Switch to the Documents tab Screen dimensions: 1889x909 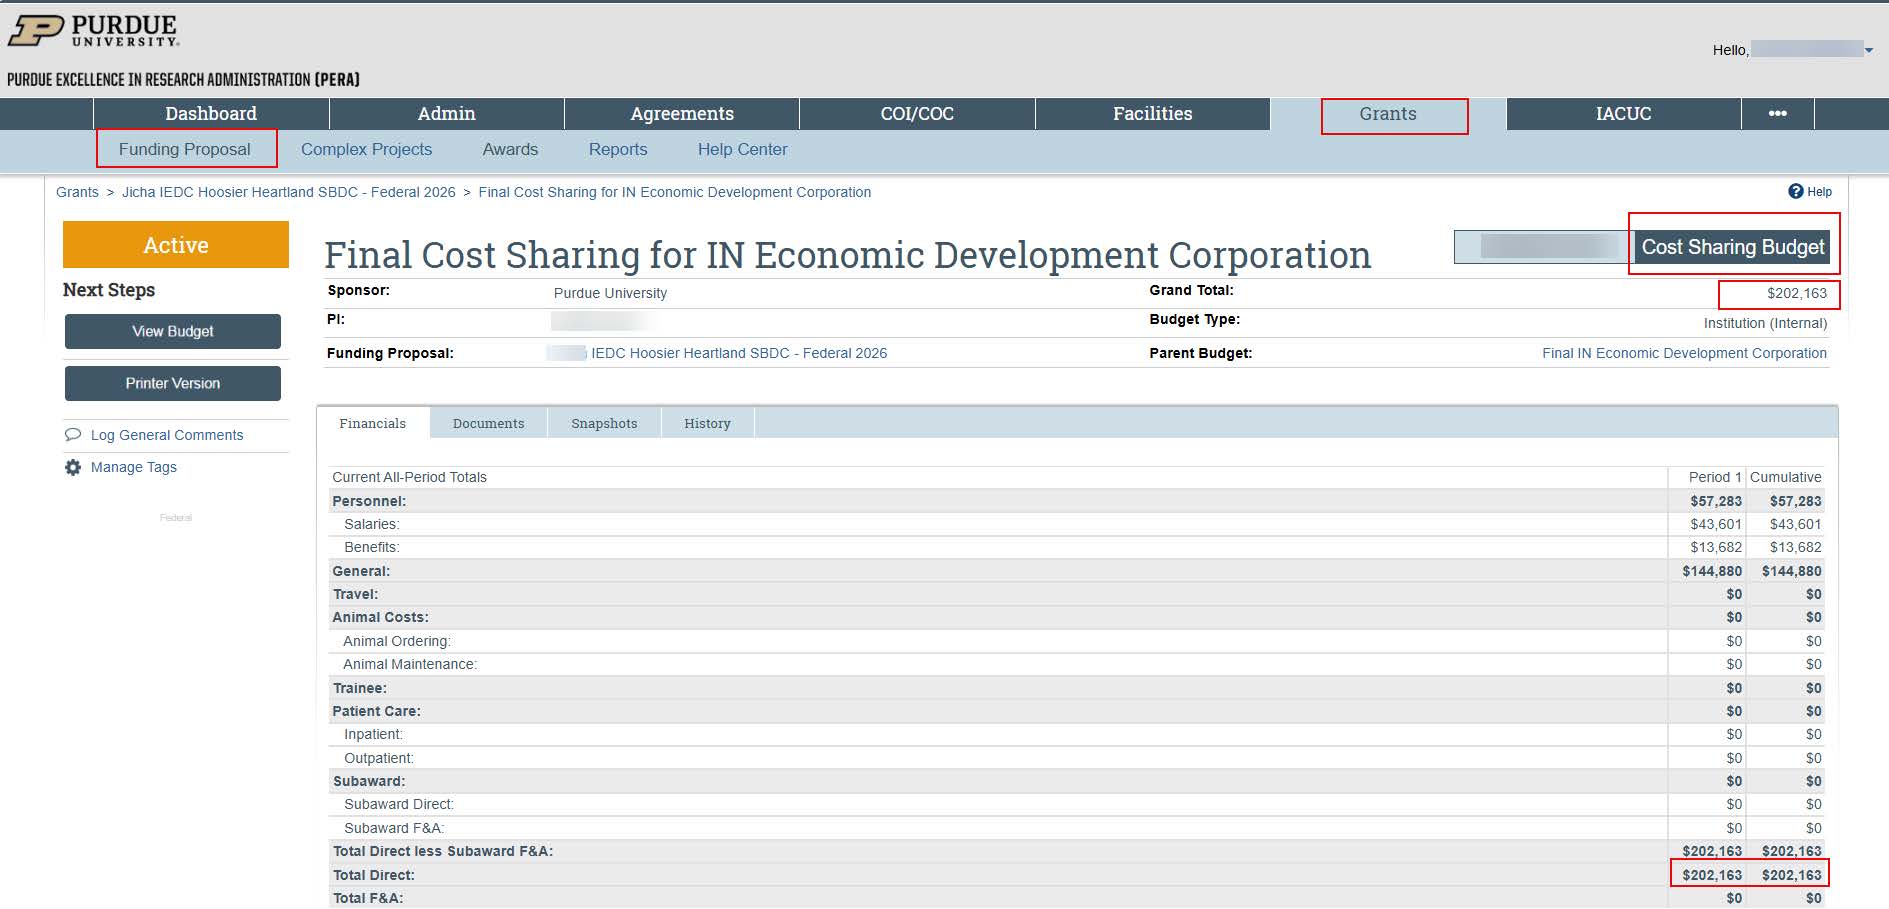click(x=488, y=423)
